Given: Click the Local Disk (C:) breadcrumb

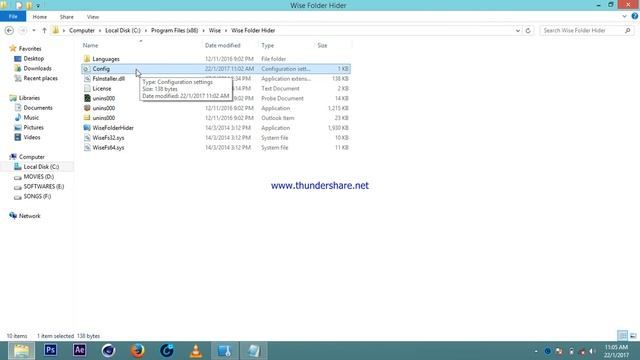Looking at the screenshot, I should click(x=122, y=31).
